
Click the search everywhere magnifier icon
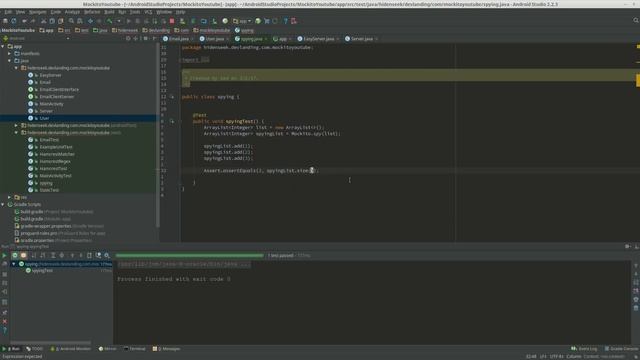click(636, 20)
